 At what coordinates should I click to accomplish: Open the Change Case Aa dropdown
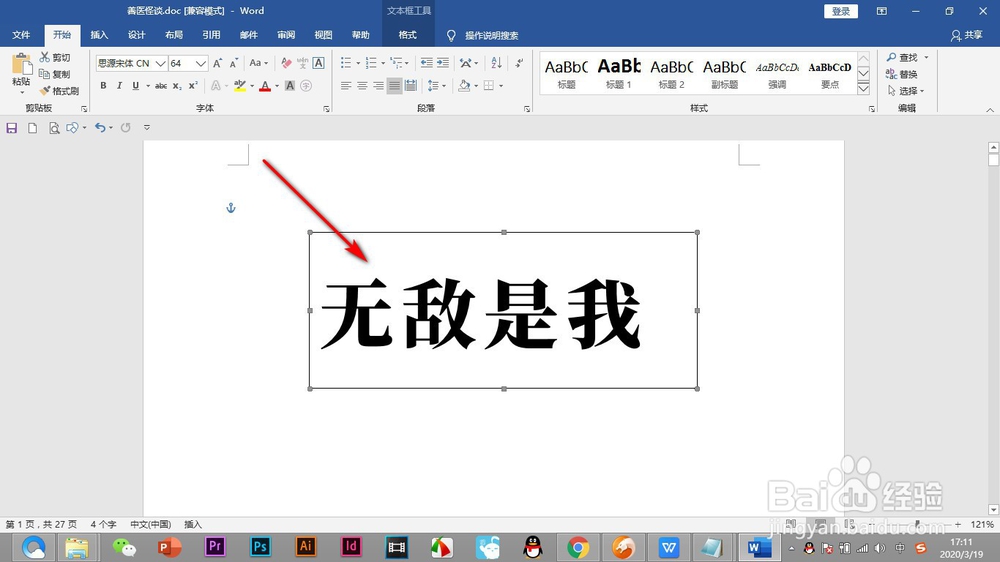click(258, 63)
